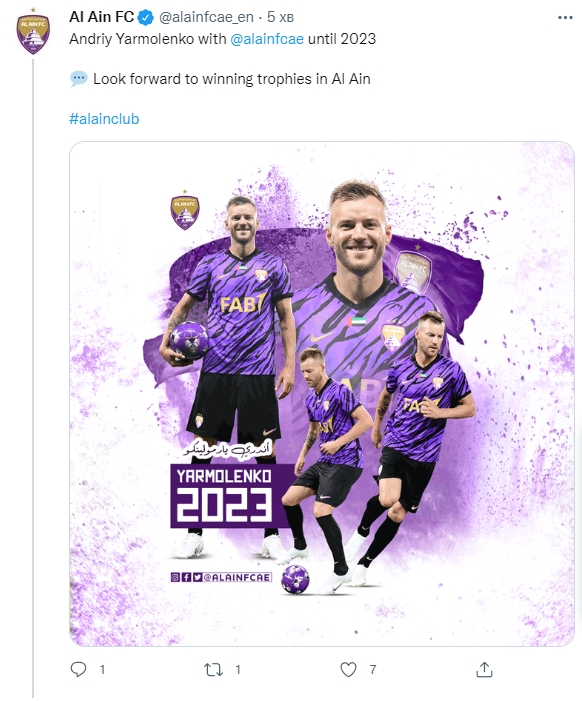Click the Al Ain FC profile avatar
The width and height of the screenshot is (582, 701).
click(33, 32)
